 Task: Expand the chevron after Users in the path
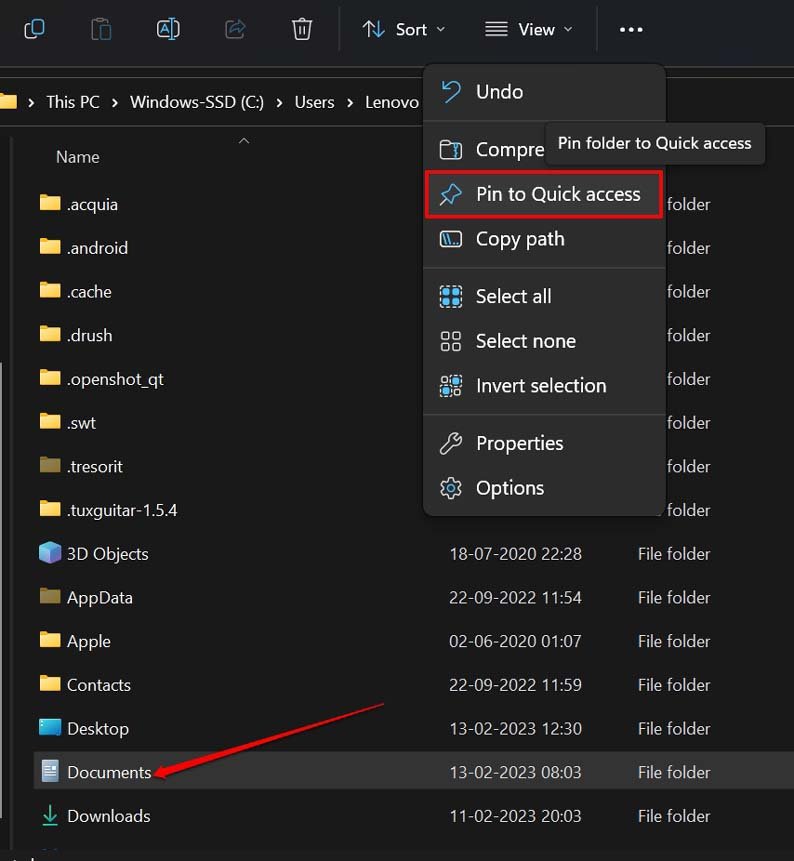tap(350, 102)
